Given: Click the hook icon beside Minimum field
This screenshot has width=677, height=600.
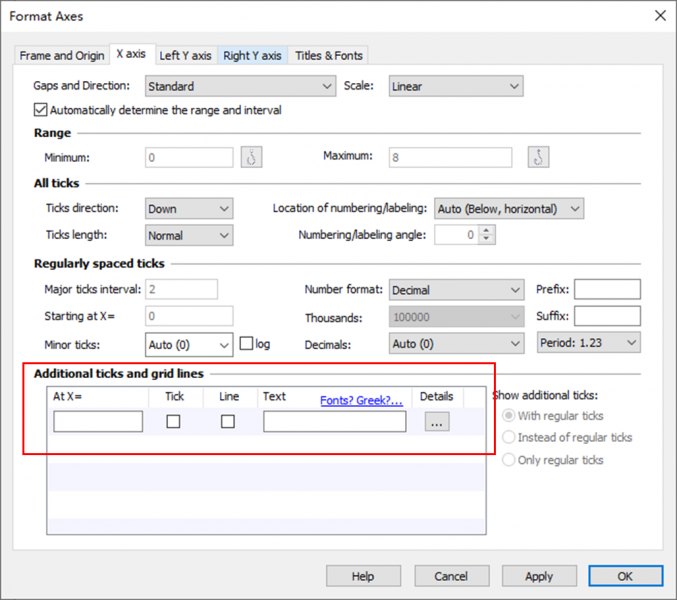Looking at the screenshot, I should click(x=251, y=157).
